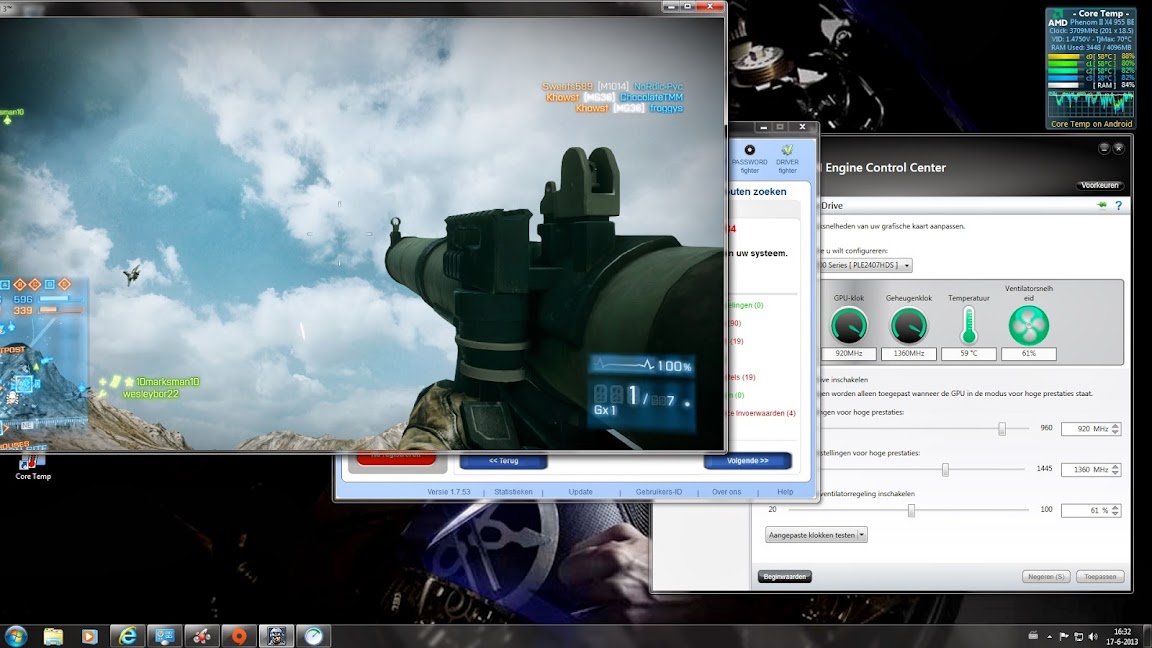Click the Temperatuur thermometer icon
1152x648 pixels.
[x=968, y=325]
